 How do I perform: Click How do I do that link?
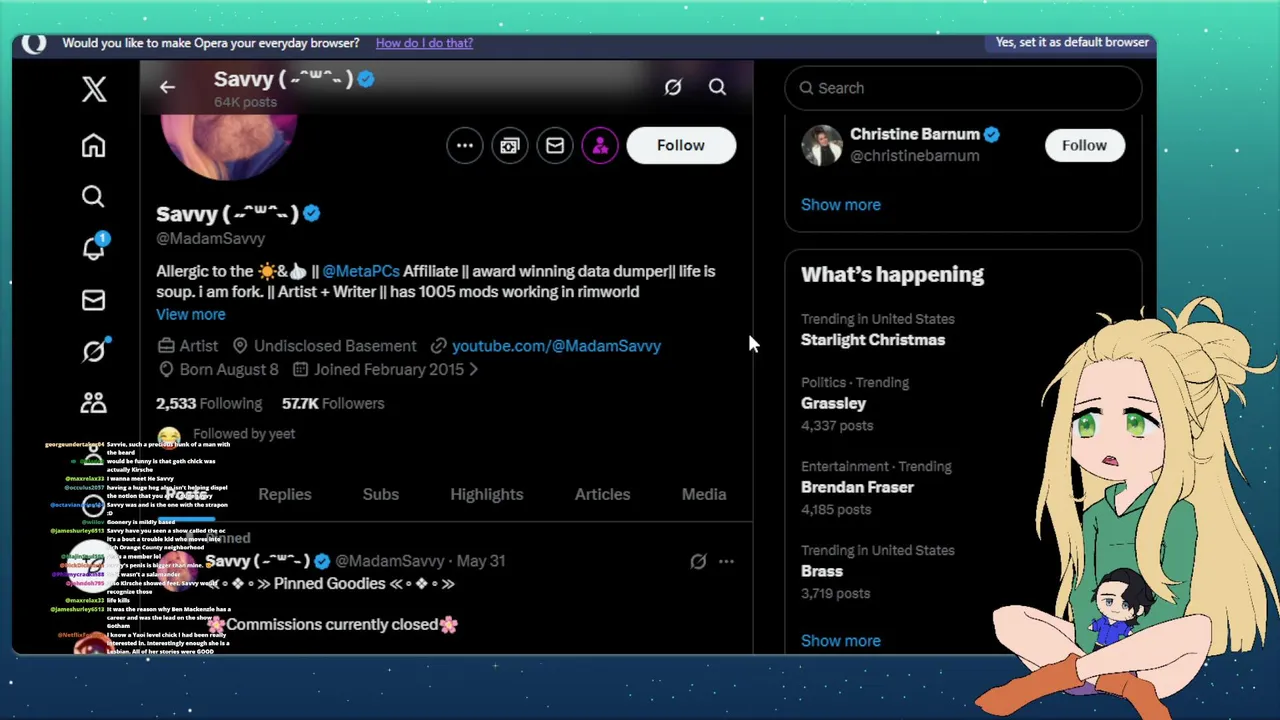click(x=424, y=43)
